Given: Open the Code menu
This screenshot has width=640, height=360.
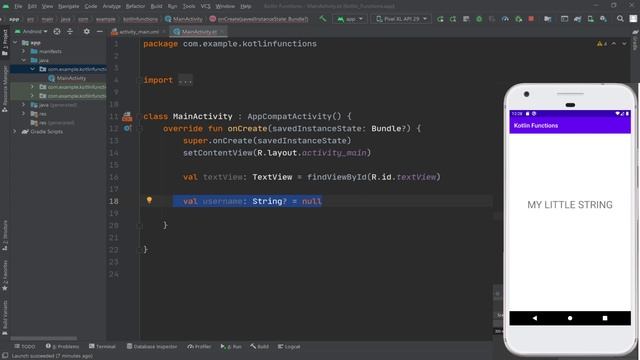Looking at the screenshot, I should click(x=91, y=6).
